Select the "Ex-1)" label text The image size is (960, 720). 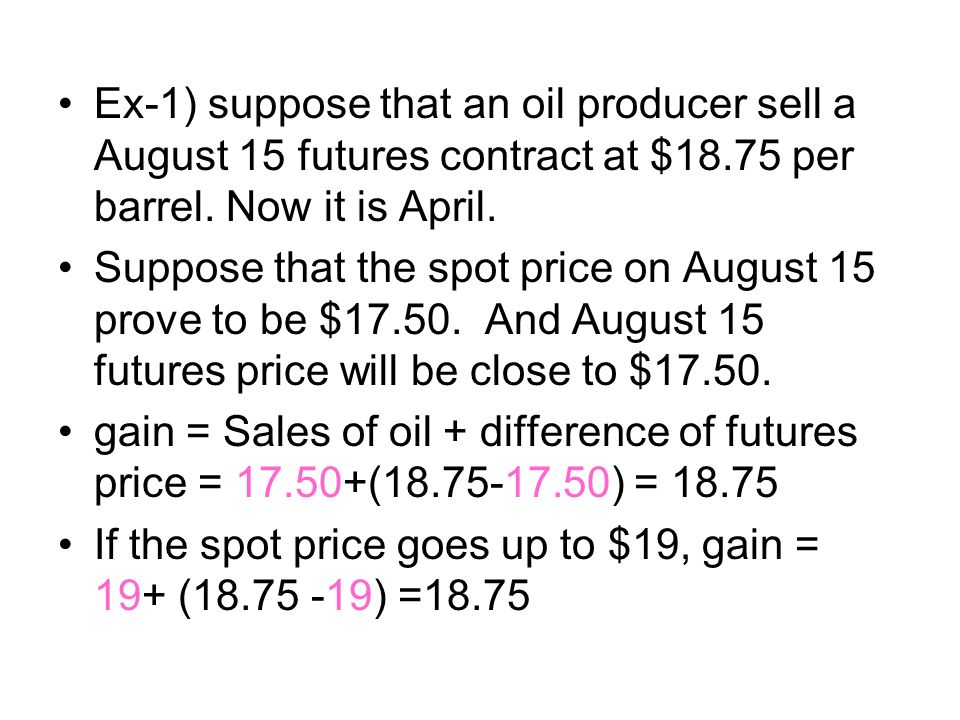coord(146,105)
